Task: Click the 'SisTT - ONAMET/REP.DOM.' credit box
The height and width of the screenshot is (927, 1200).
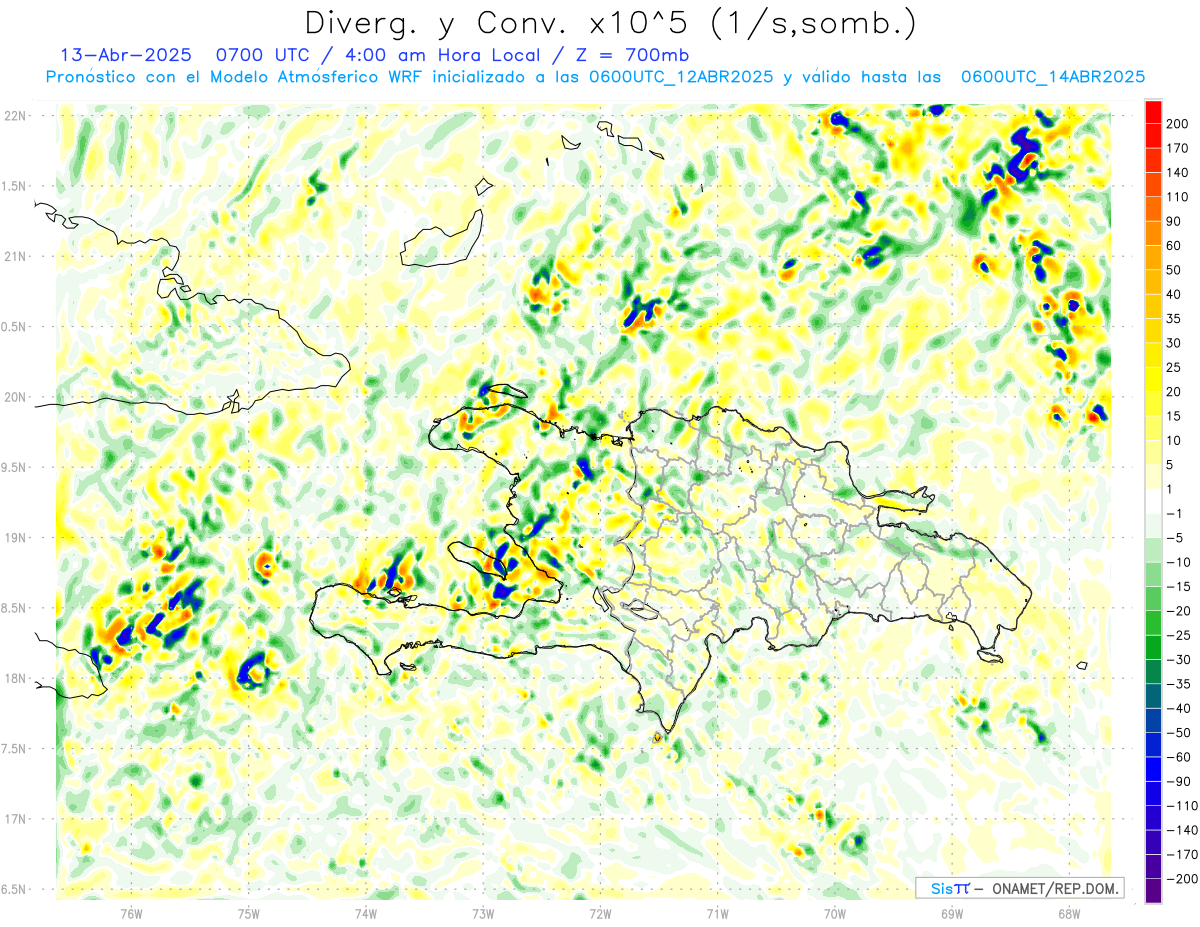Action: coord(1019,888)
